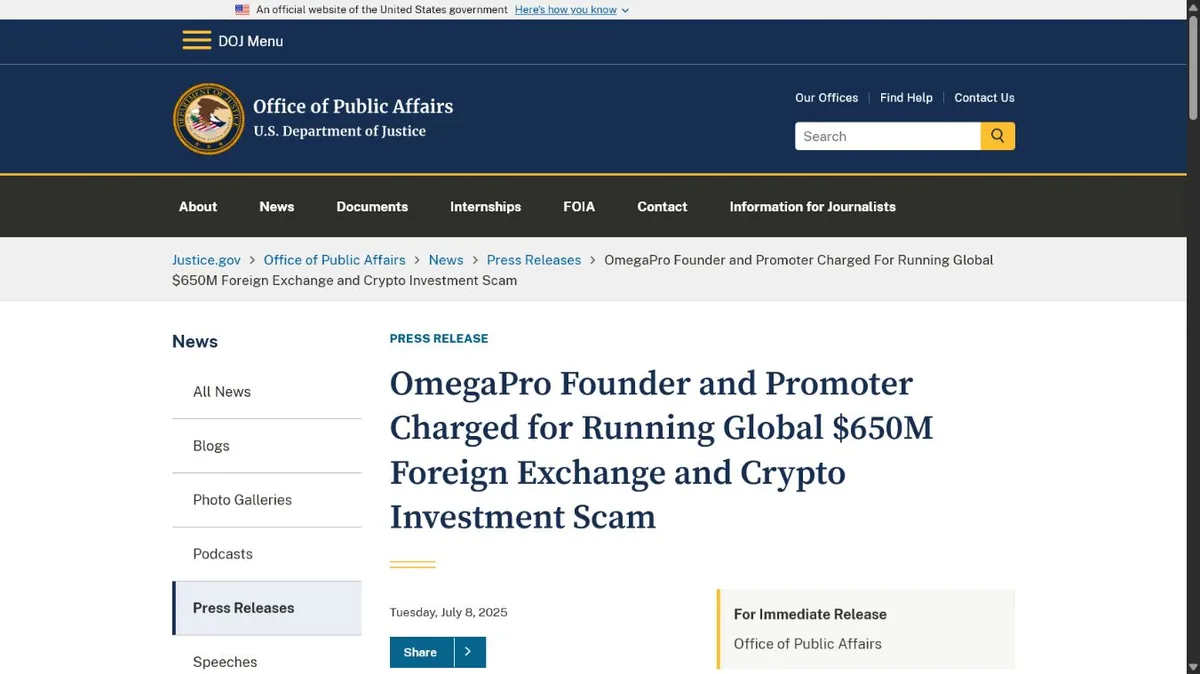The width and height of the screenshot is (1200, 674).
Task: Open the DOJ Menu hamburger icon
Action: coord(196,41)
